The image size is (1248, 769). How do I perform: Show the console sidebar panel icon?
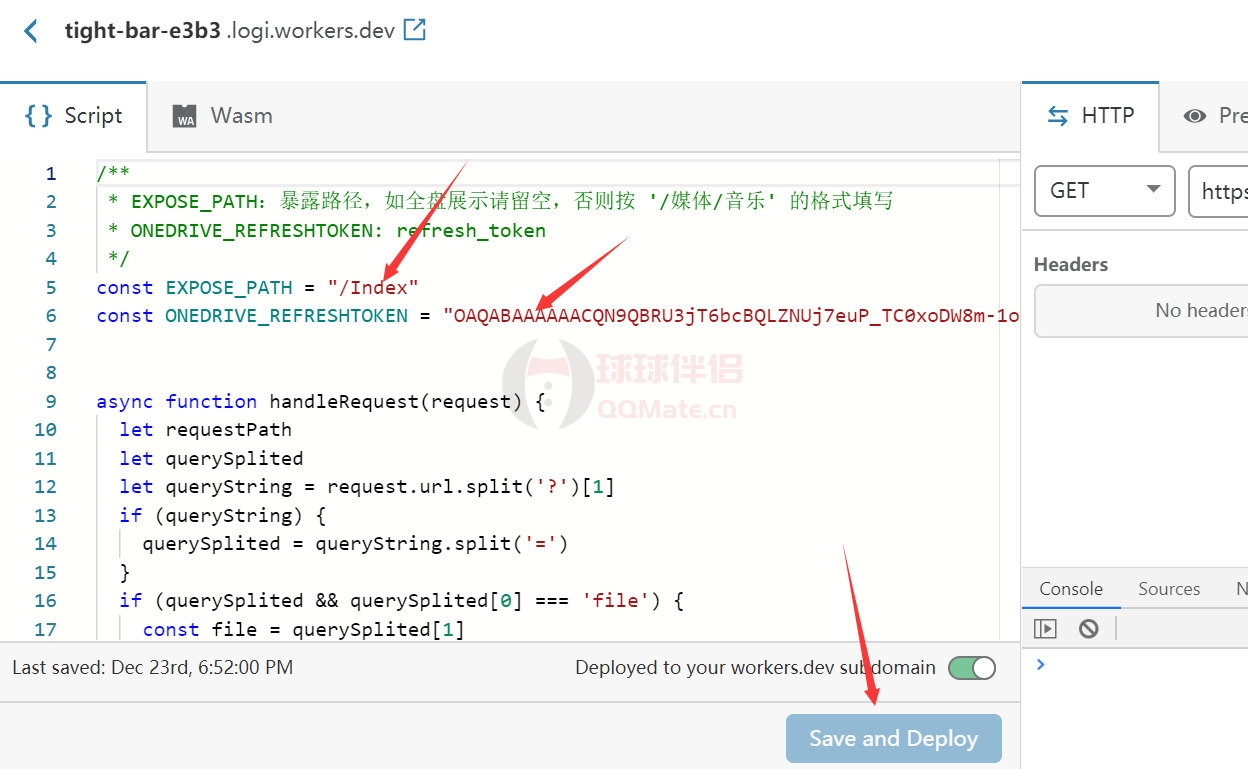[x=1045, y=628]
